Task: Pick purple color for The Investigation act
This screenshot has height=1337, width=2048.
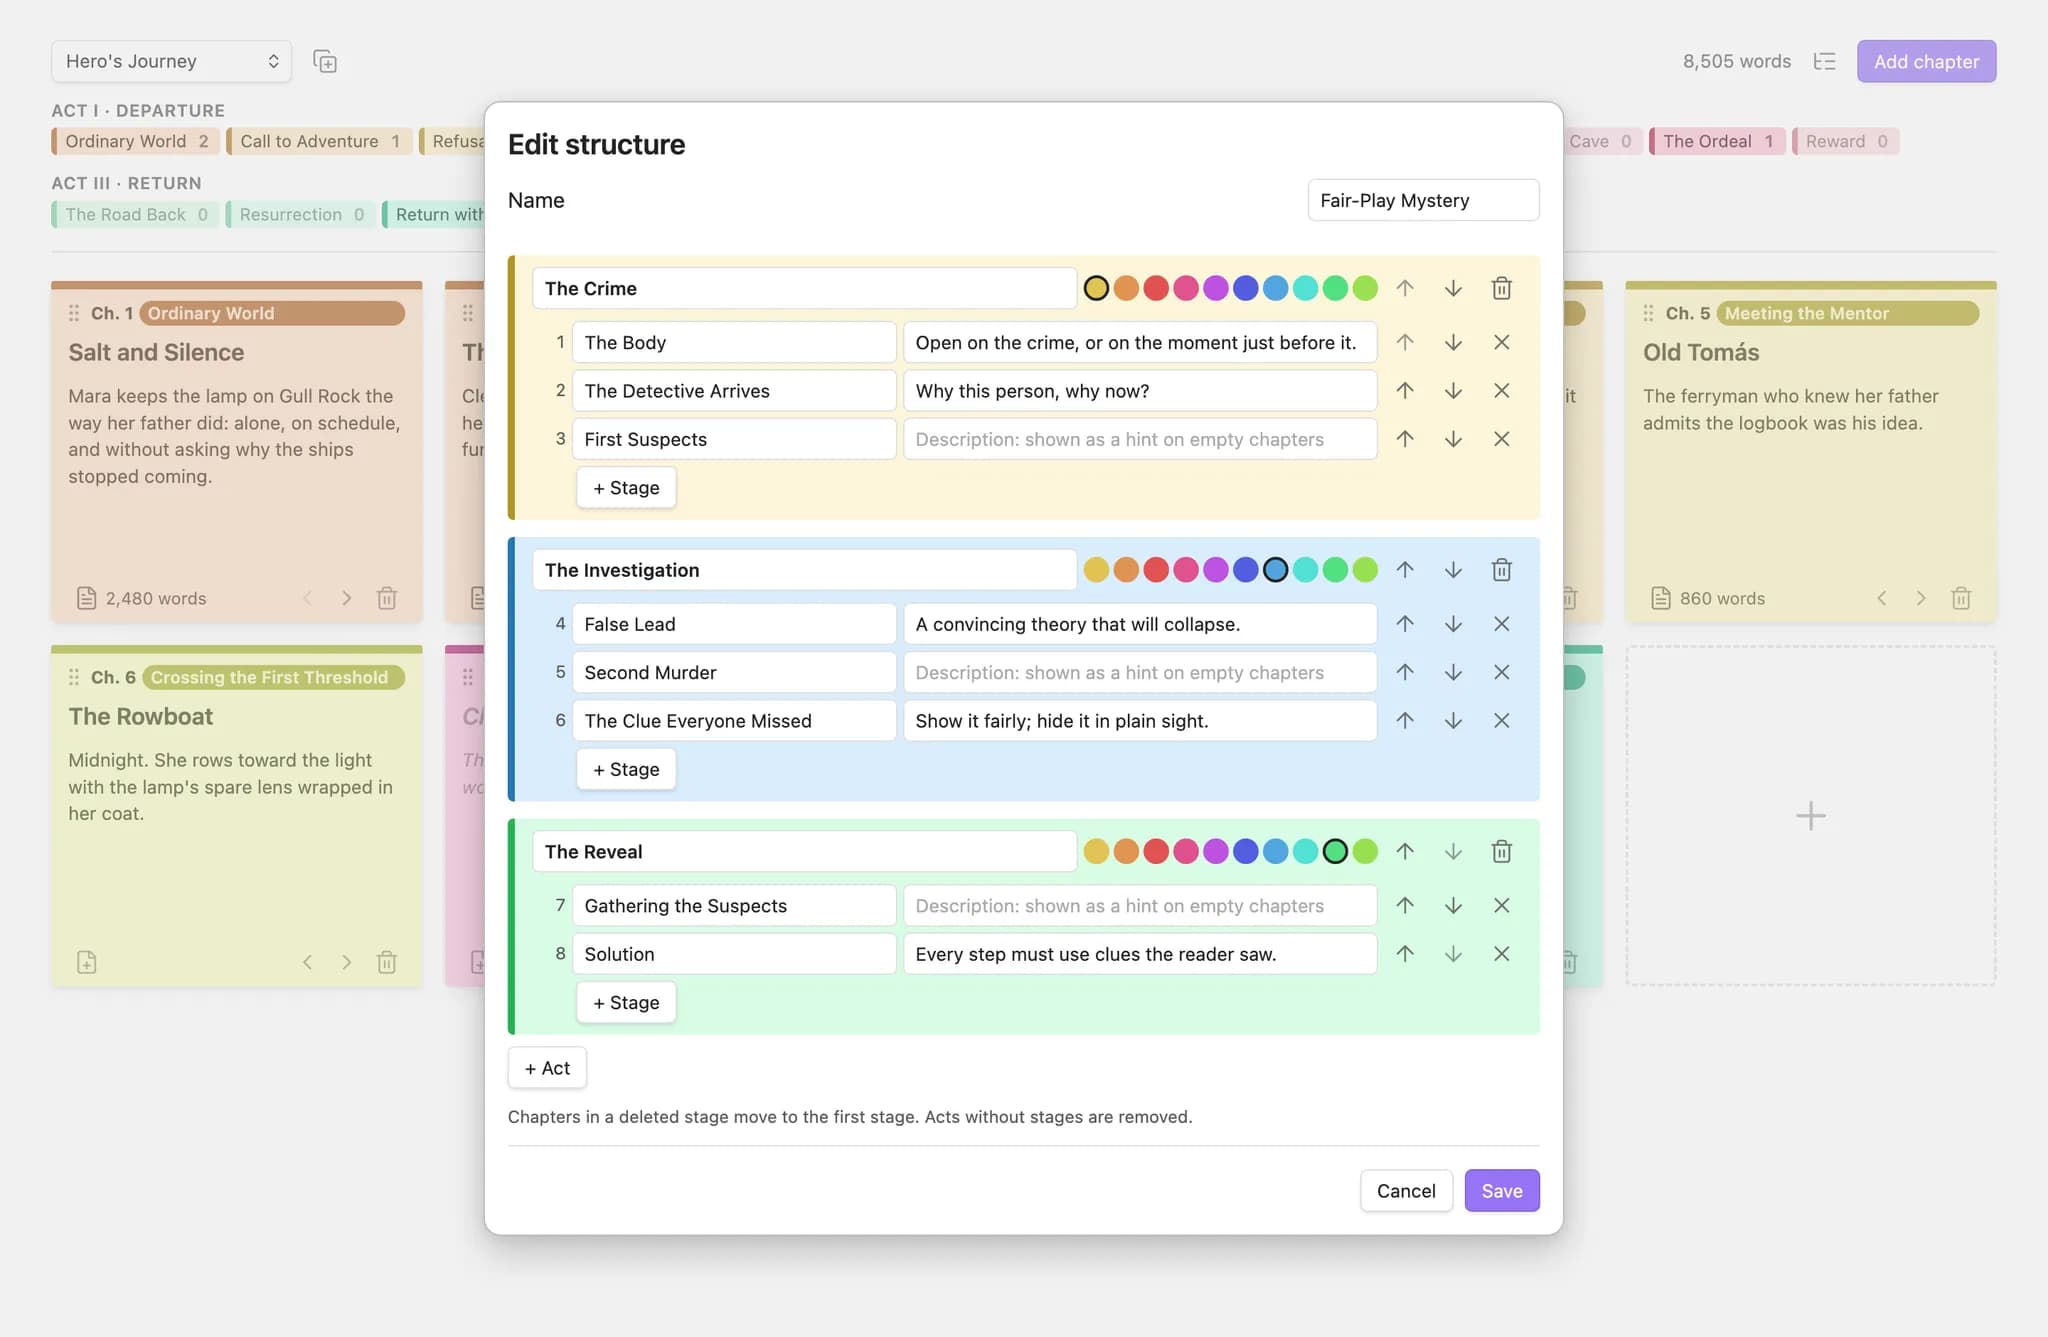Action: (x=1216, y=570)
